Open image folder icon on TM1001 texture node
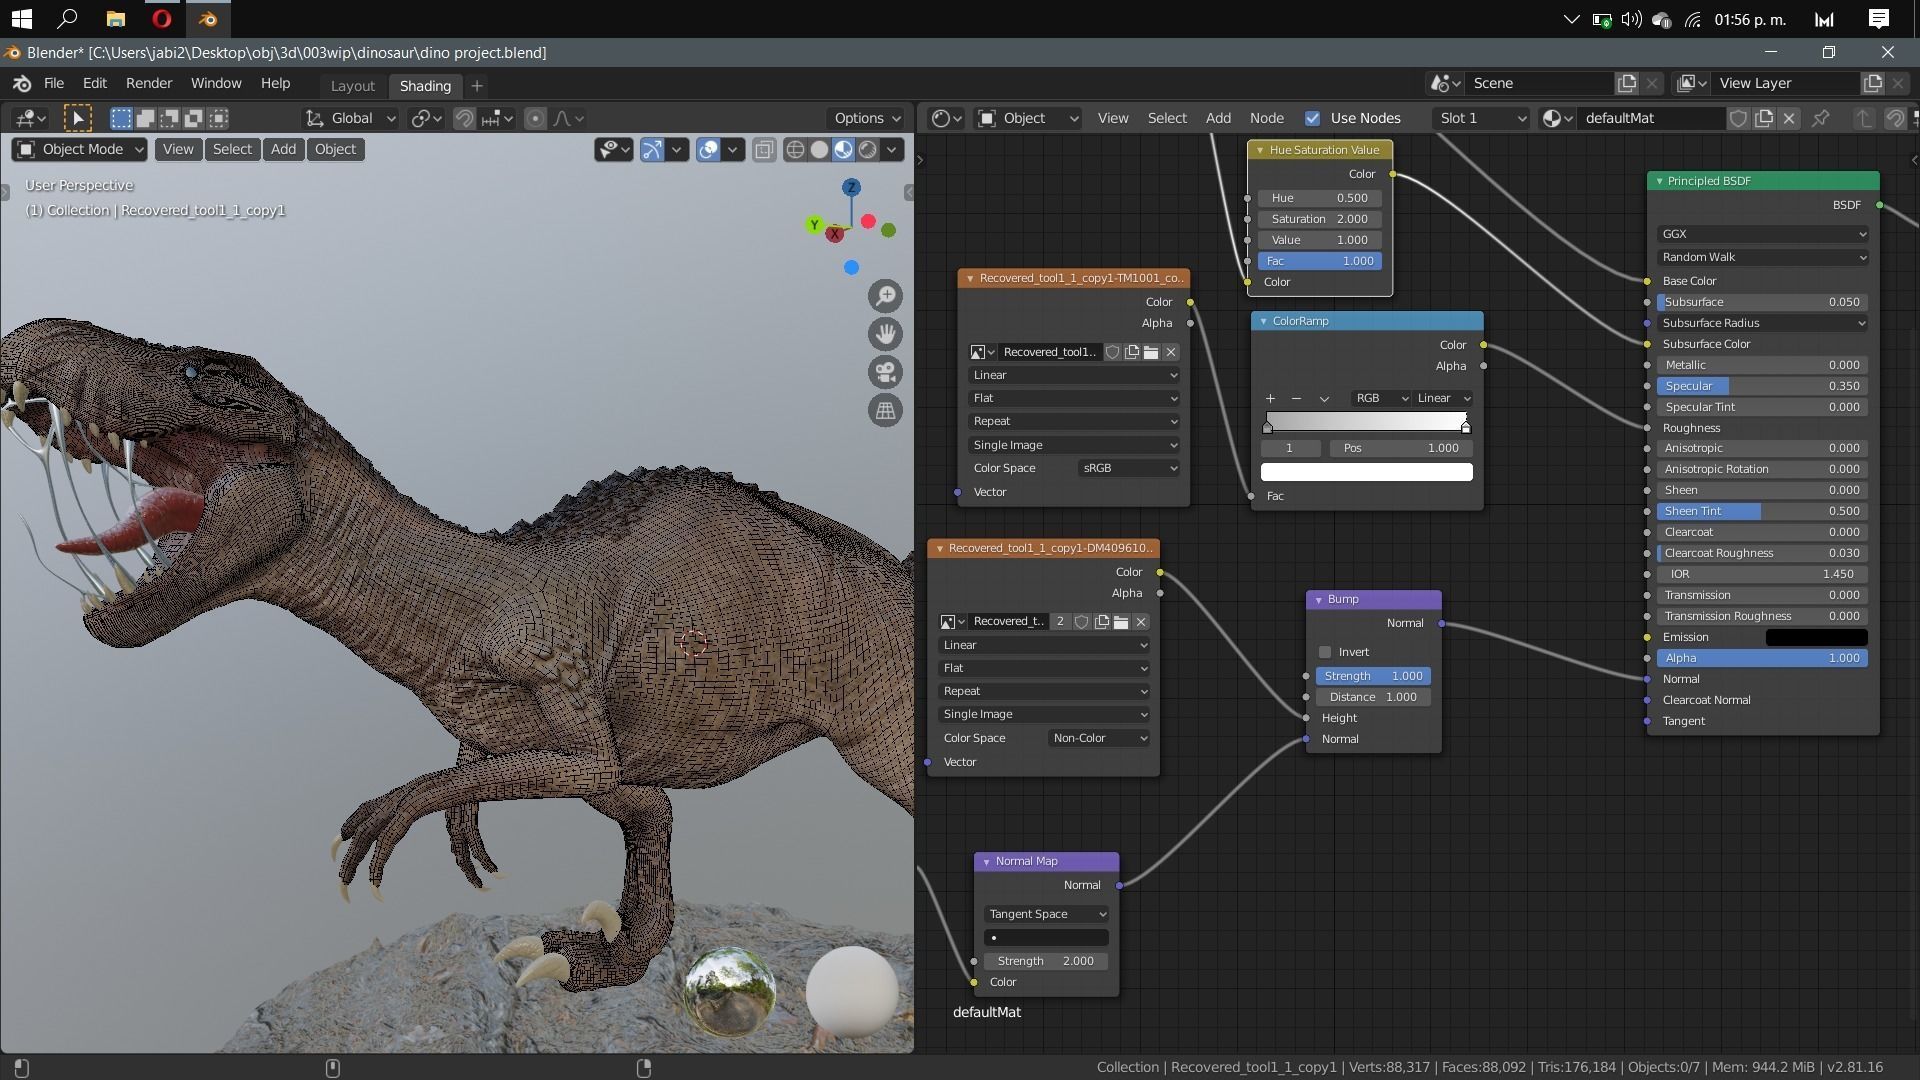Viewport: 1920px width, 1080px height. coord(1151,352)
